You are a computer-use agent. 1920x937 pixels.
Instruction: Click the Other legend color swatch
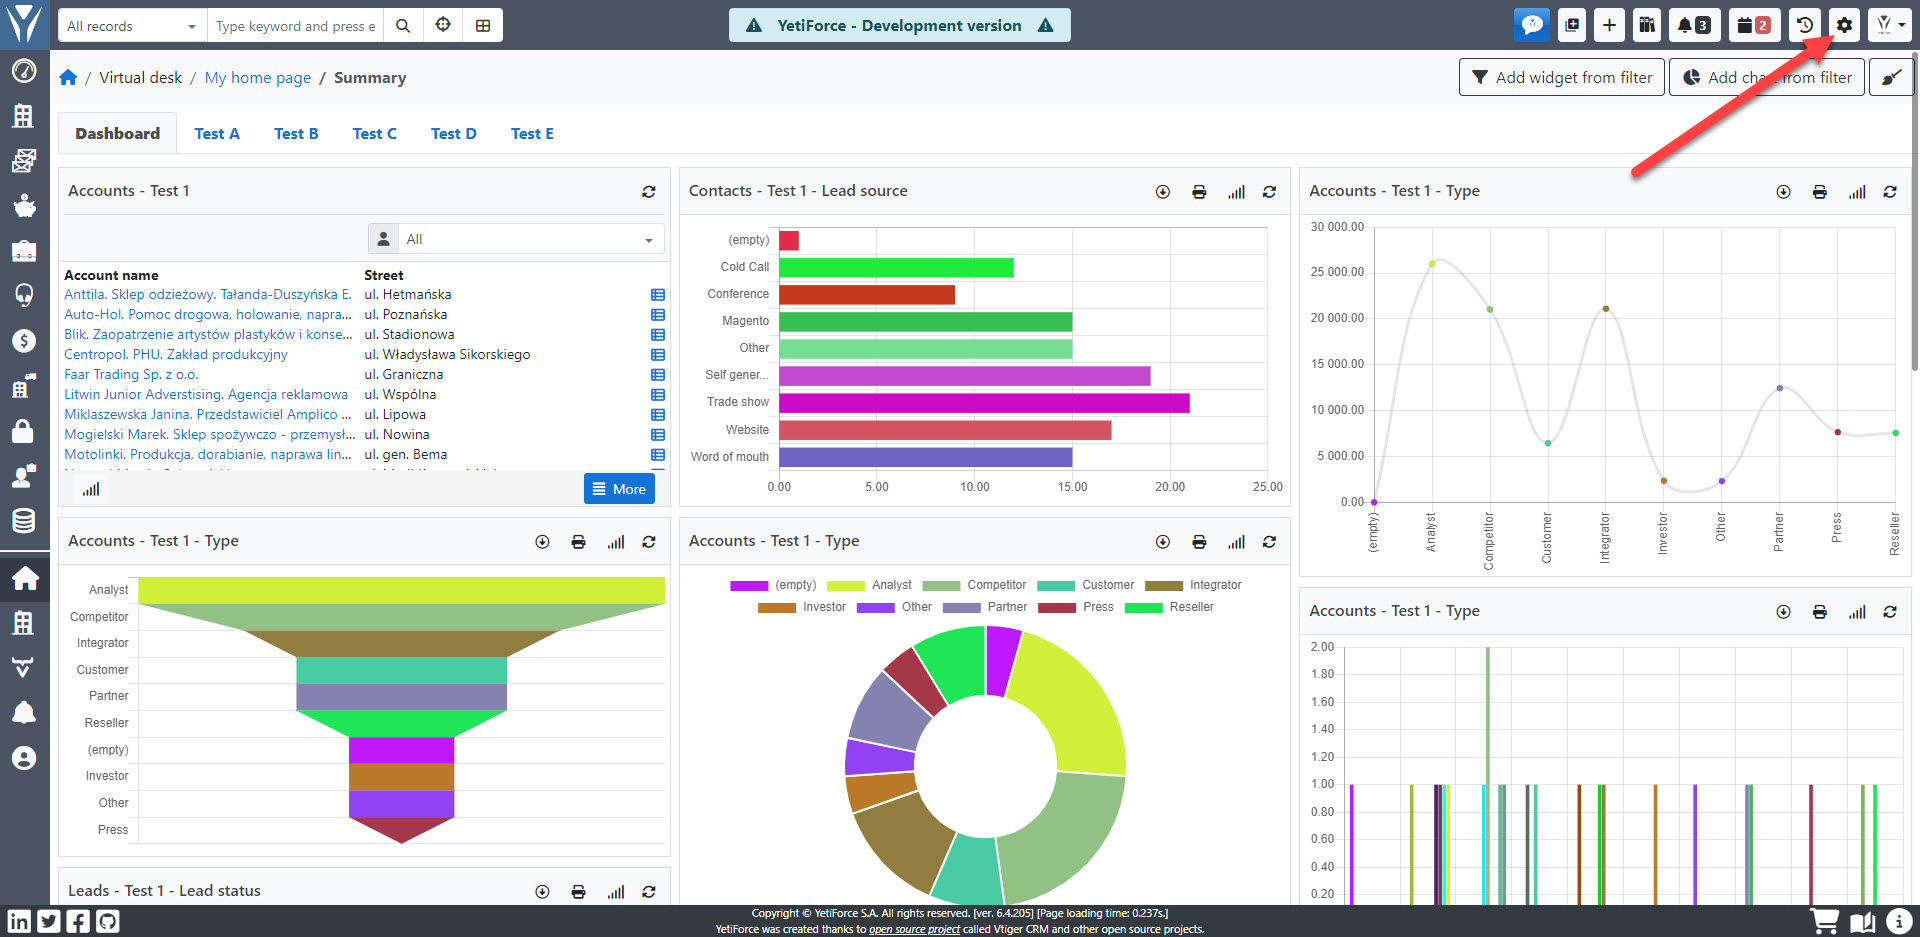[875, 607]
